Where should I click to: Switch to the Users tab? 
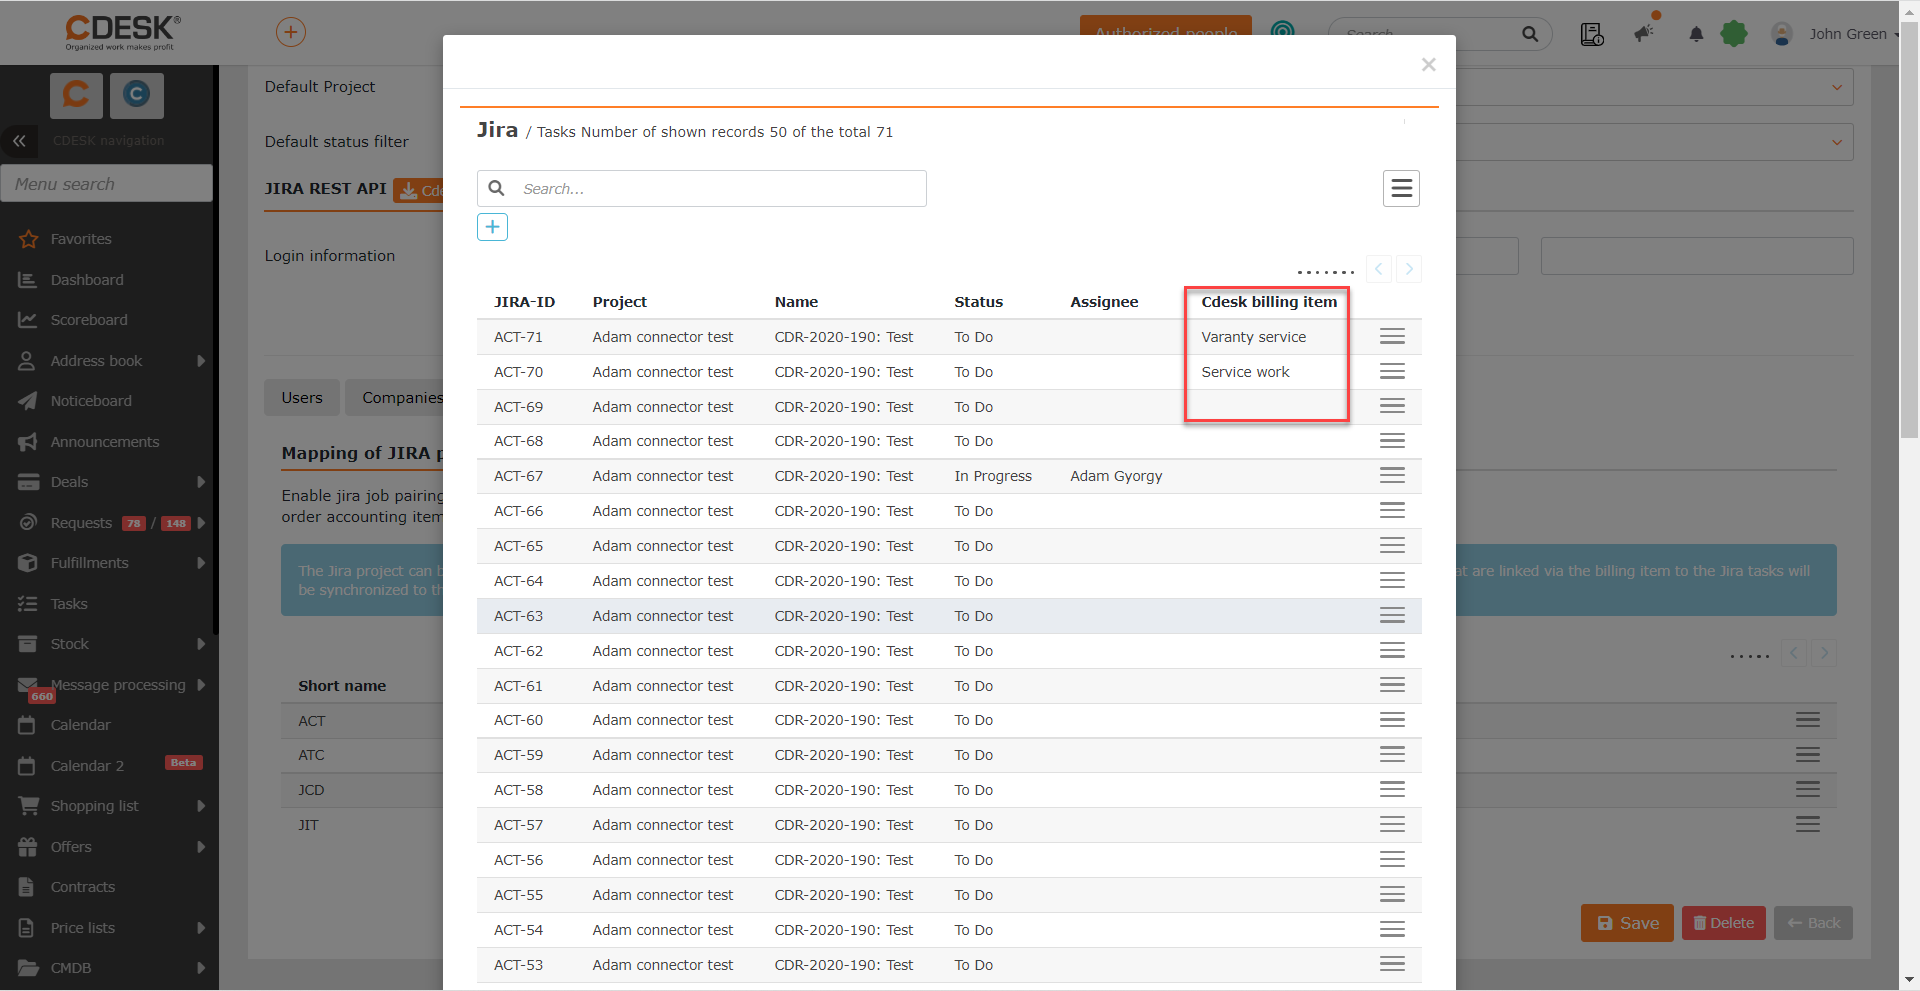click(x=302, y=398)
